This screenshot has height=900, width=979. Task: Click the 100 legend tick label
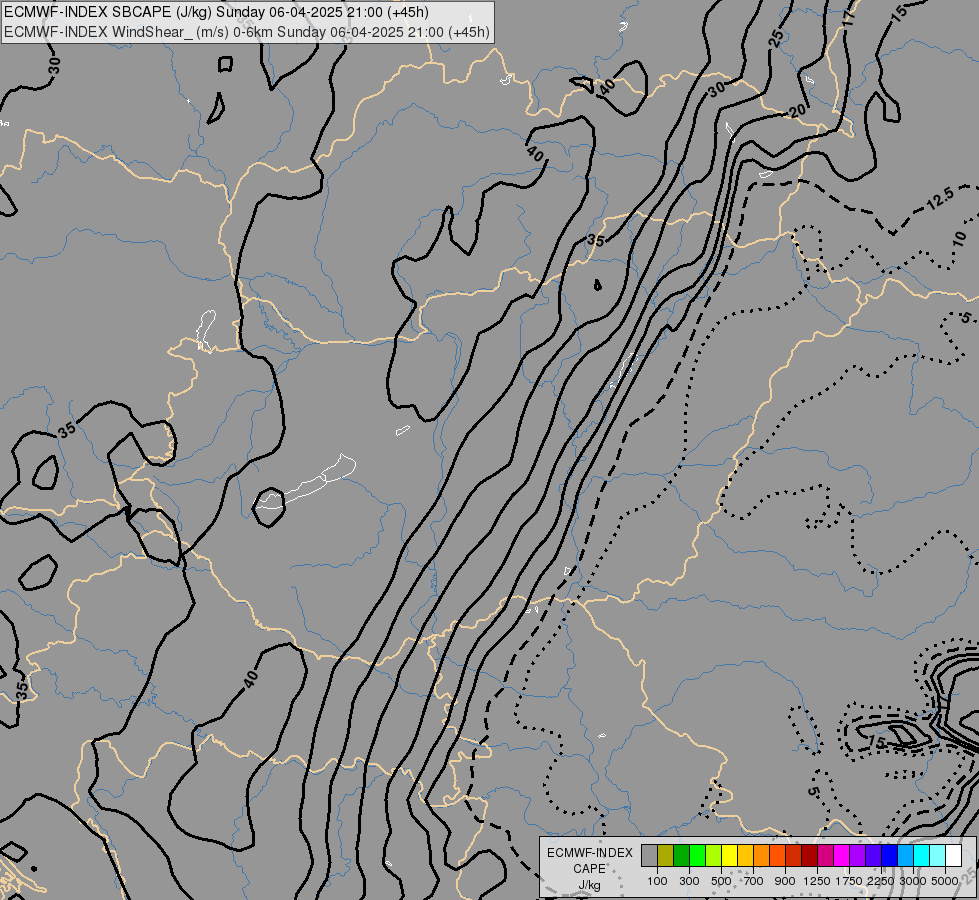tap(657, 881)
